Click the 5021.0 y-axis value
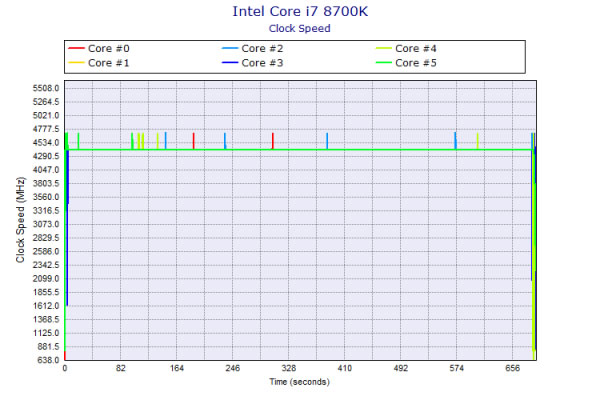The image size is (600, 400). (46, 116)
